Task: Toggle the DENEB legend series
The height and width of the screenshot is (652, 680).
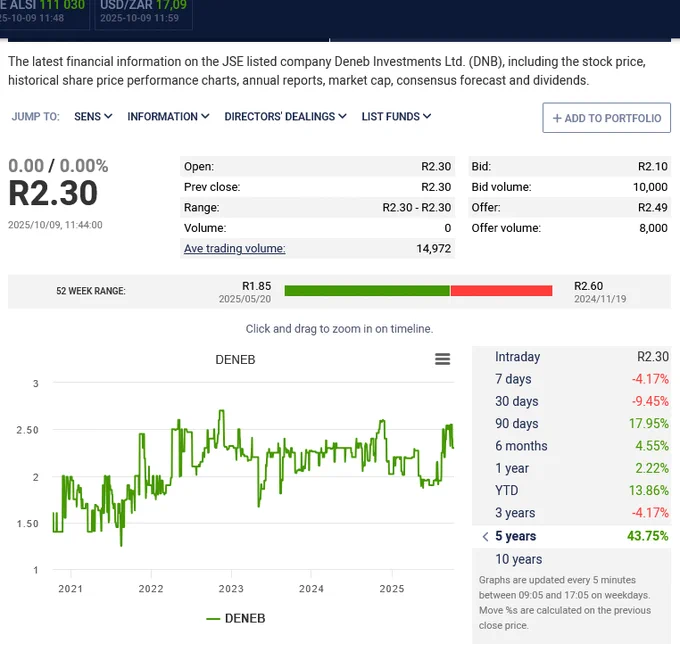Action: click(235, 618)
